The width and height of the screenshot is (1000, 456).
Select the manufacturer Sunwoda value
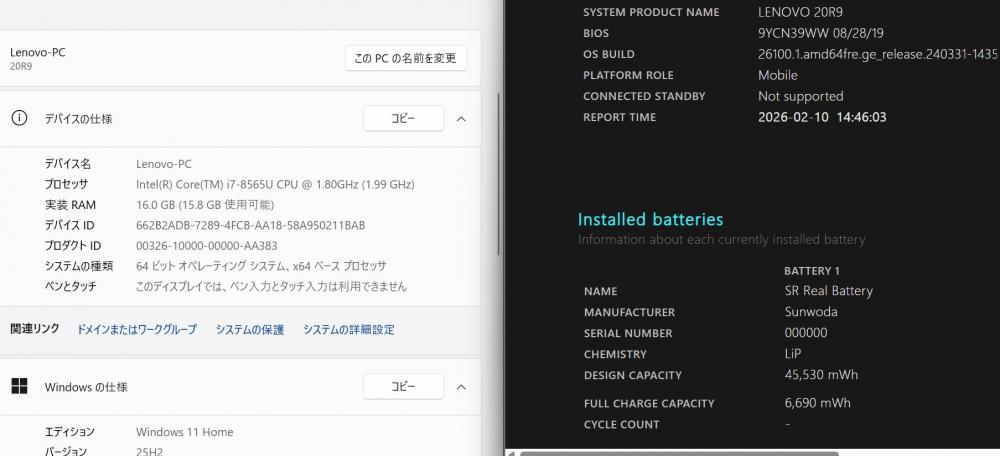(x=811, y=312)
